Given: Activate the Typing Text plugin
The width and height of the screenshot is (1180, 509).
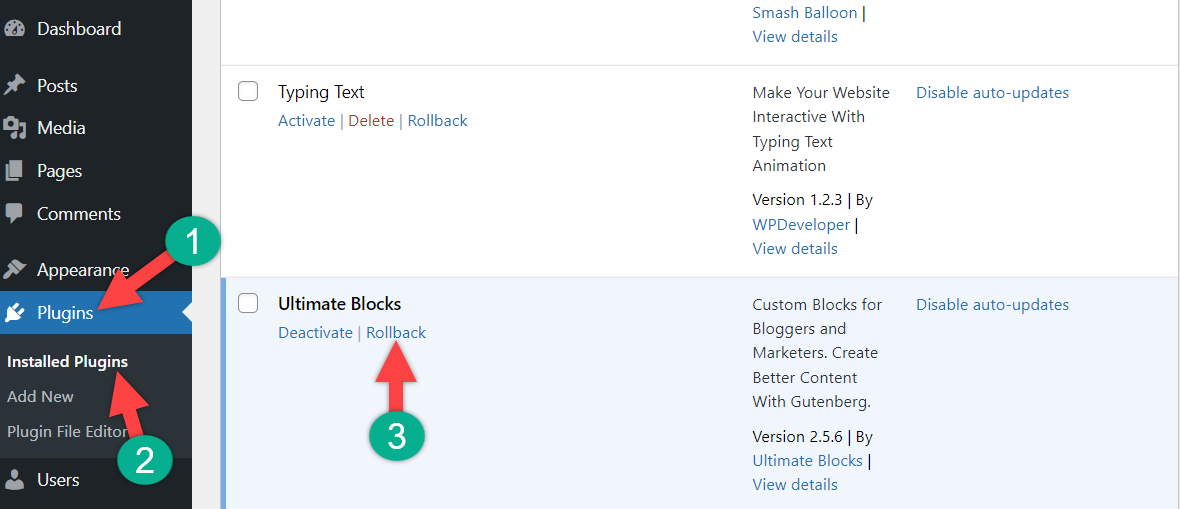Looking at the screenshot, I should 306,121.
